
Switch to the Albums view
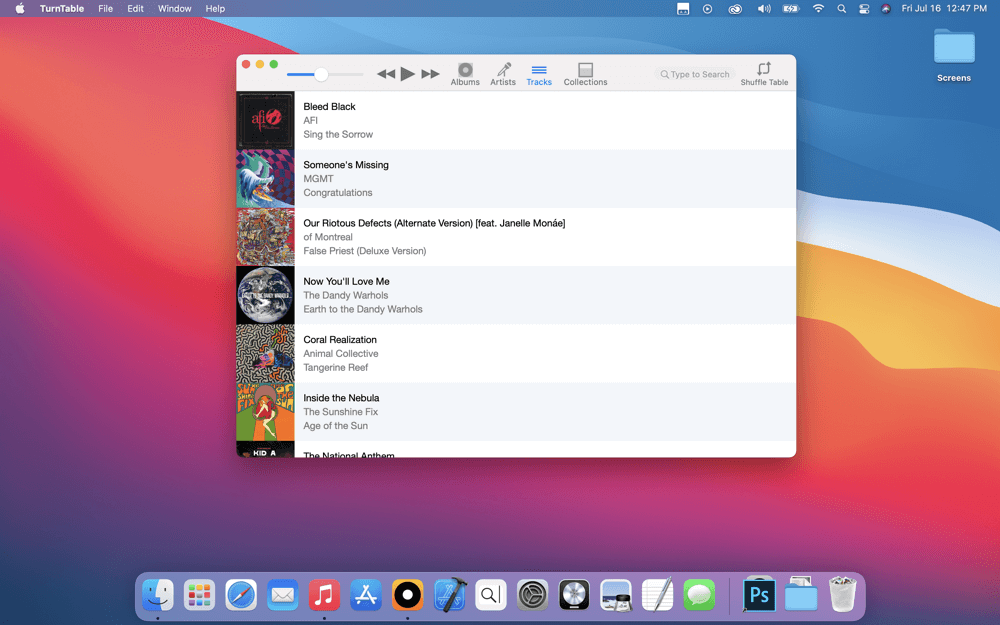point(465,74)
